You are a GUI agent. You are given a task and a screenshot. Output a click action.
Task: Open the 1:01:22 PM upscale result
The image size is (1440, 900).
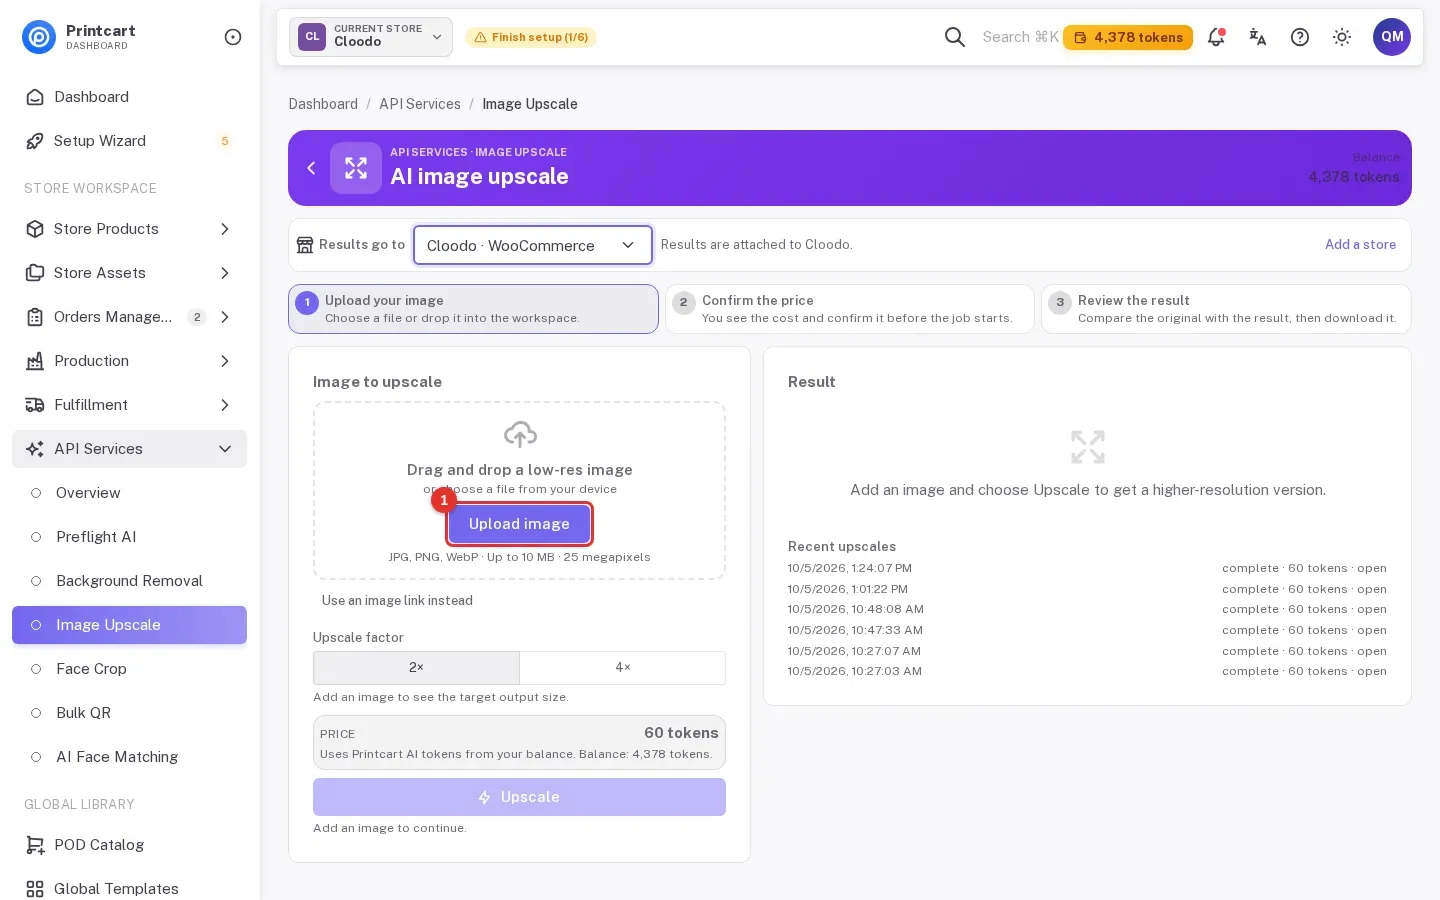1372,589
